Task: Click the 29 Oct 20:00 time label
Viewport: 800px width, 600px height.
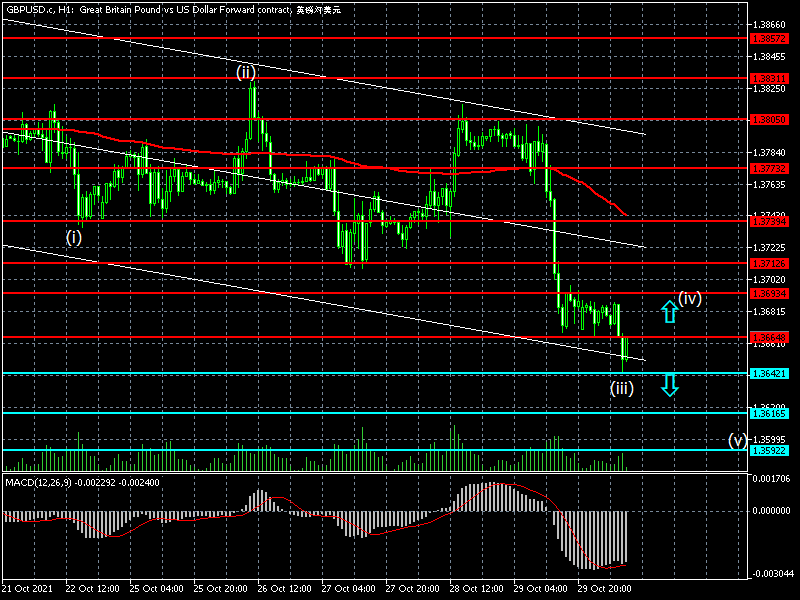Action: [605, 588]
